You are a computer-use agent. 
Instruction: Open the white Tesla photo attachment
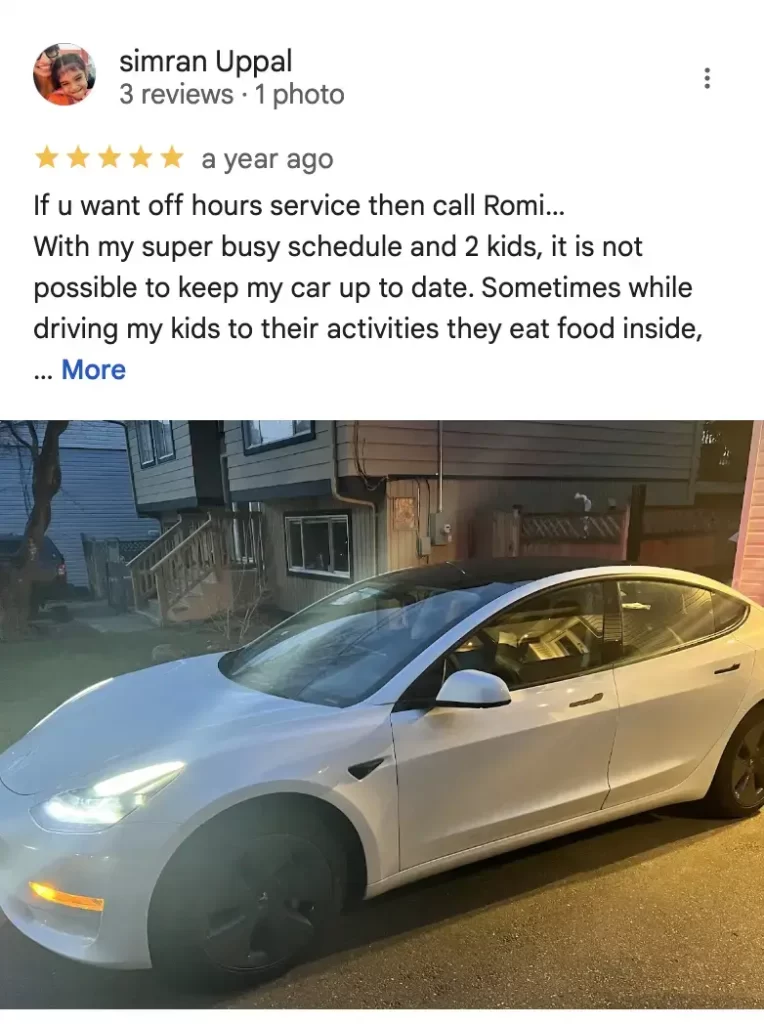[x=382, y=714]
